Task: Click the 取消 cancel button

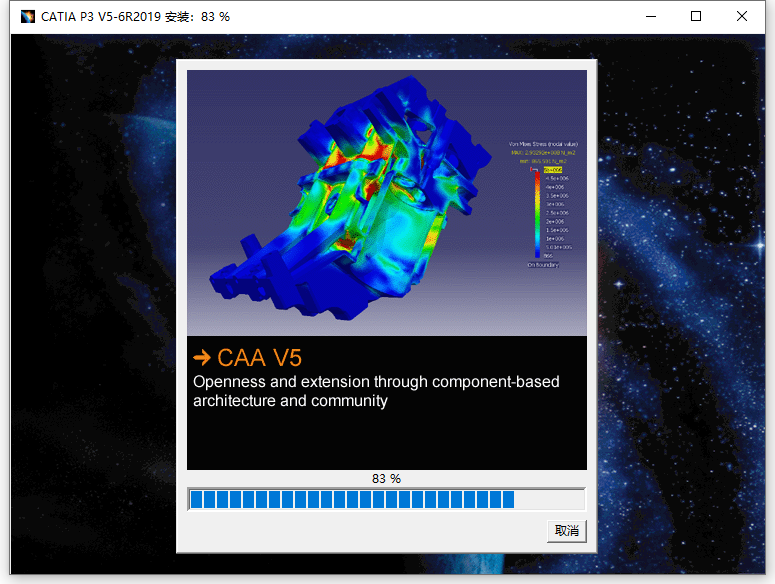Action: pyautogui.click(x=566, y=531)
